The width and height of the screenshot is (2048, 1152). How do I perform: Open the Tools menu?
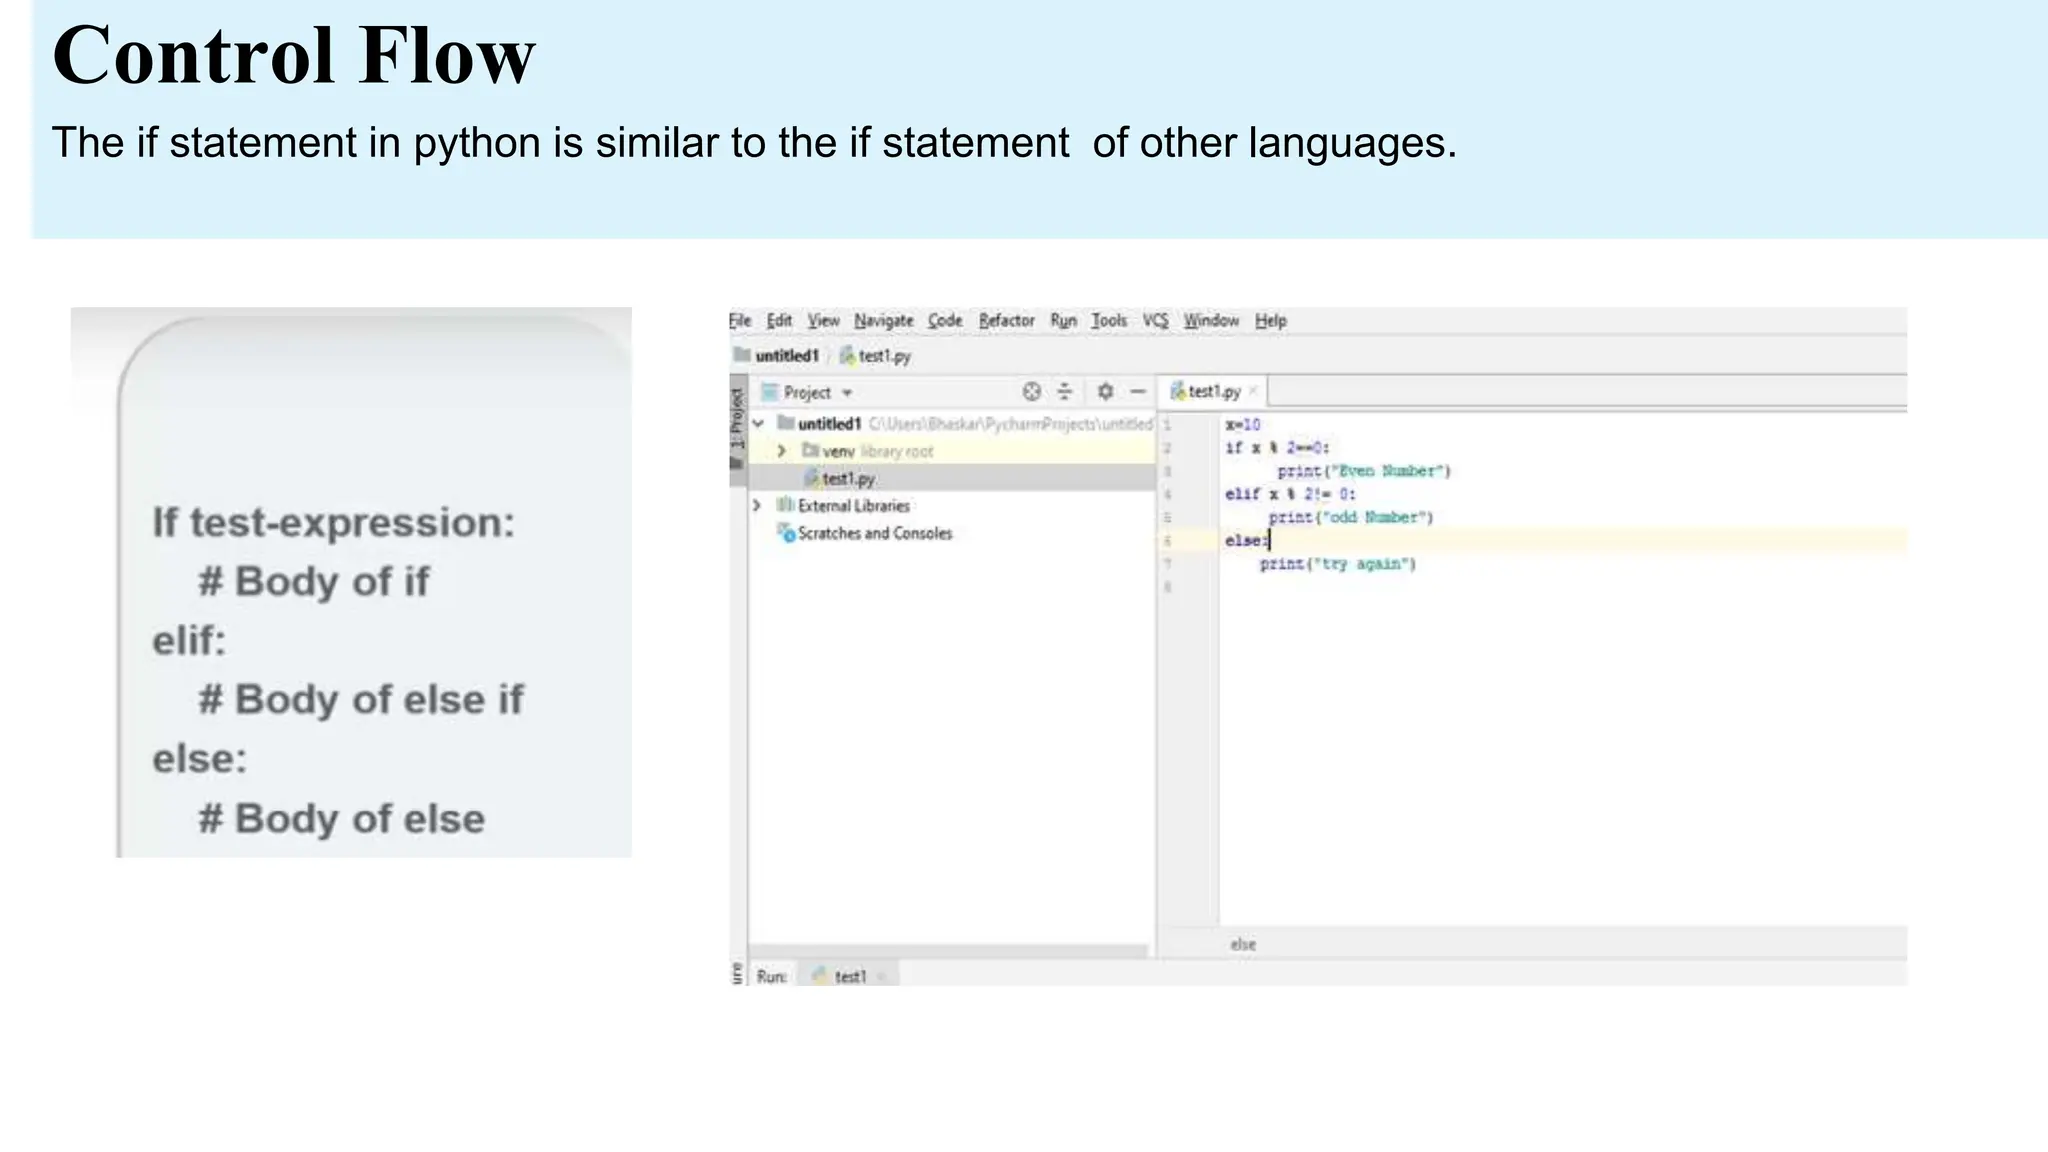click(x=1109, y=321)
